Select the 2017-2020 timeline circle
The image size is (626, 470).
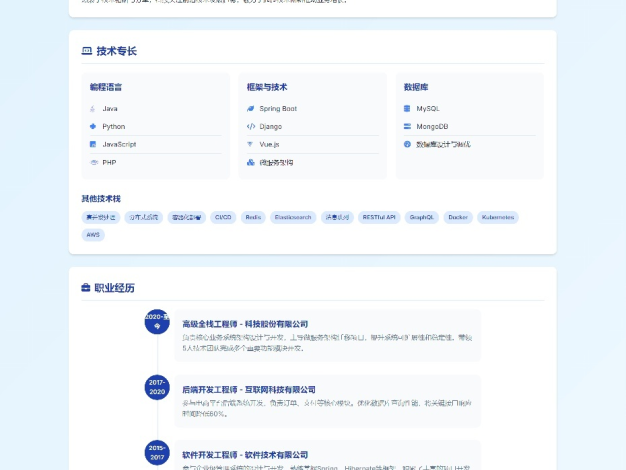[157, 387]
